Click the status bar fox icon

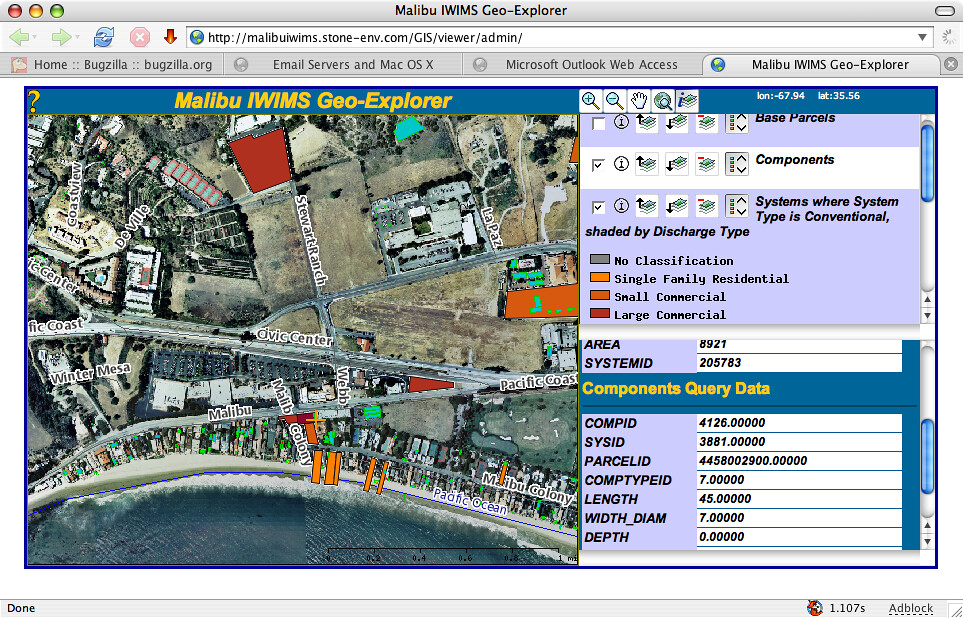[815, 608]
